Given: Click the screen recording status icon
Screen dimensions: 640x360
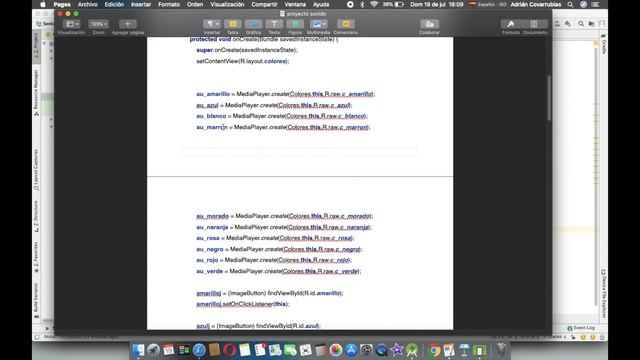Looking at the screenshot, I should pyautogui.click(x=350, y=4).
